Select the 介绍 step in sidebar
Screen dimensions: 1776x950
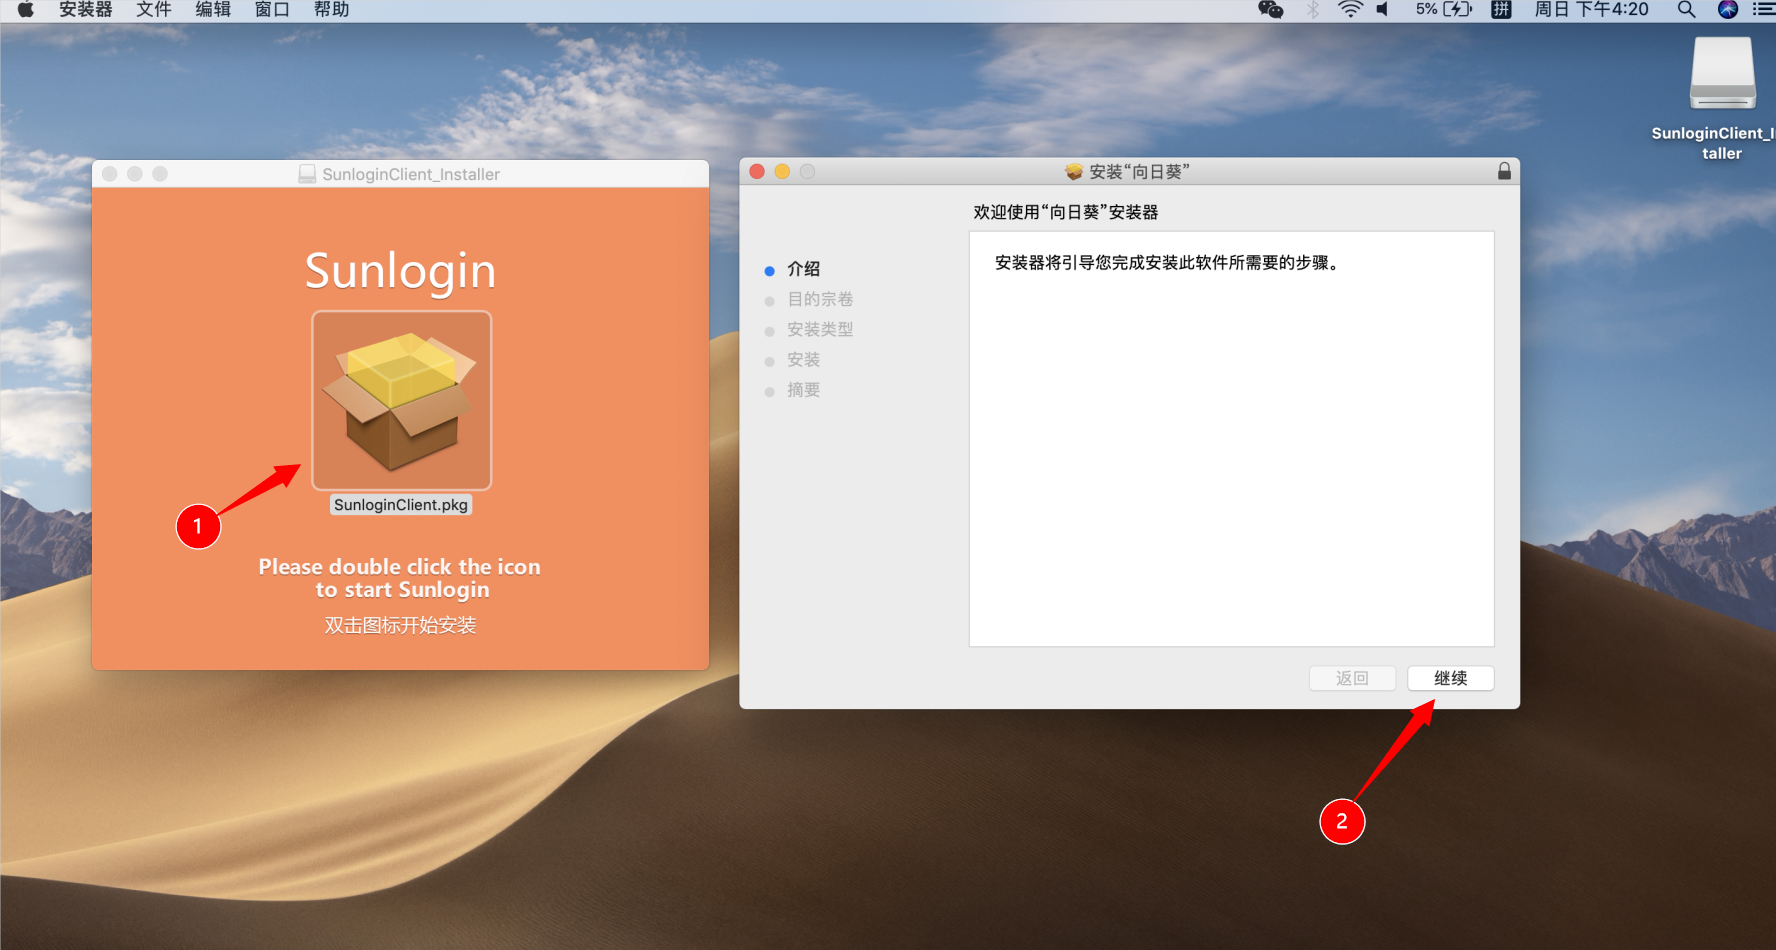point(804,269)
